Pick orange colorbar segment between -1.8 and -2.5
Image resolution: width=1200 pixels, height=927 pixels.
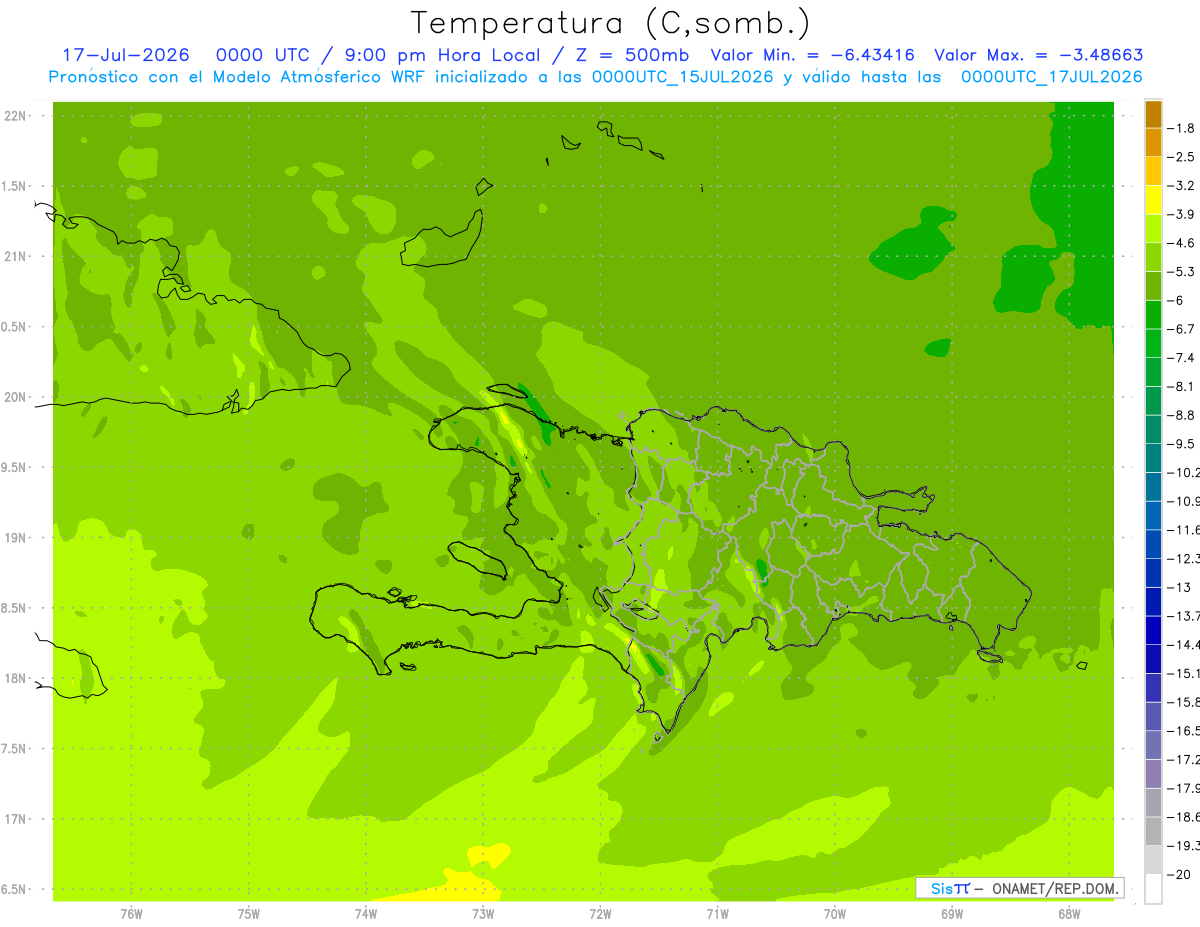[x=1153, y=143]
